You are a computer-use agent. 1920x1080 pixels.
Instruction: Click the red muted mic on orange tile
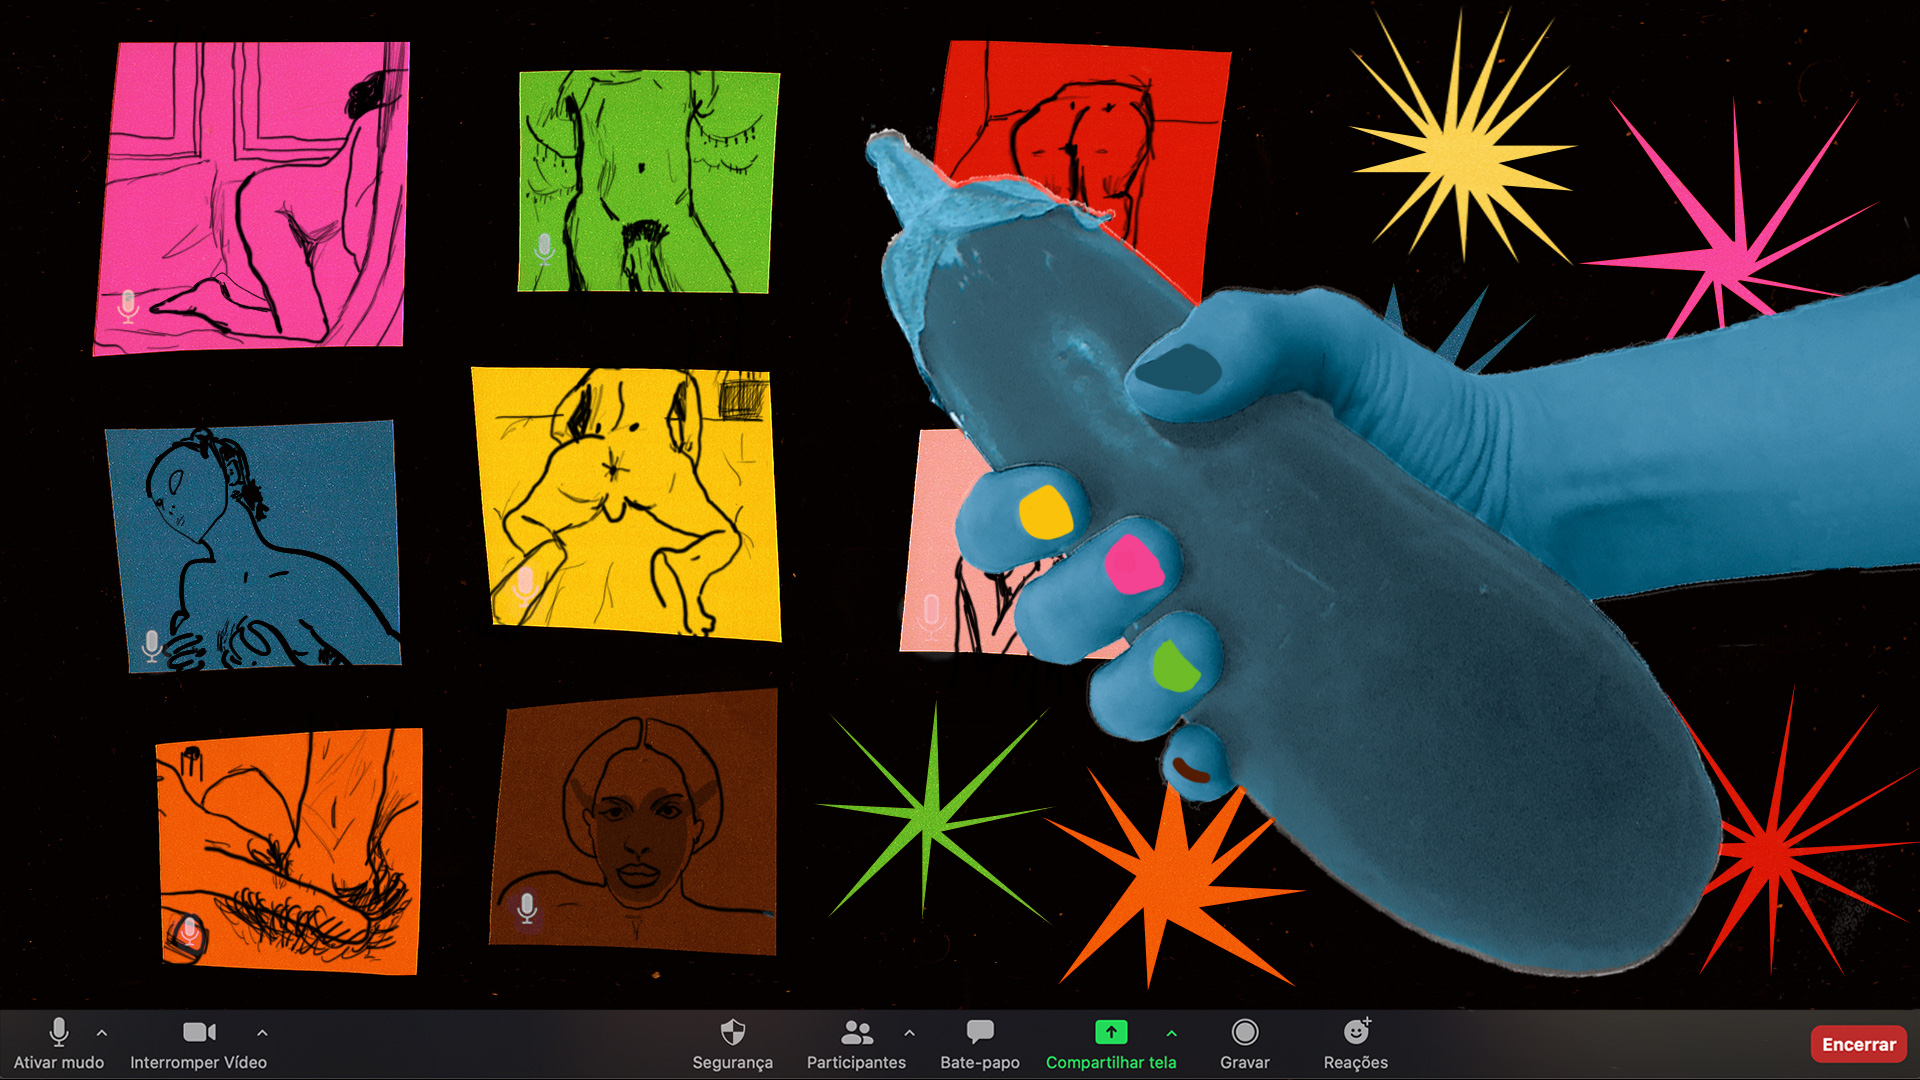coord(189,933)
